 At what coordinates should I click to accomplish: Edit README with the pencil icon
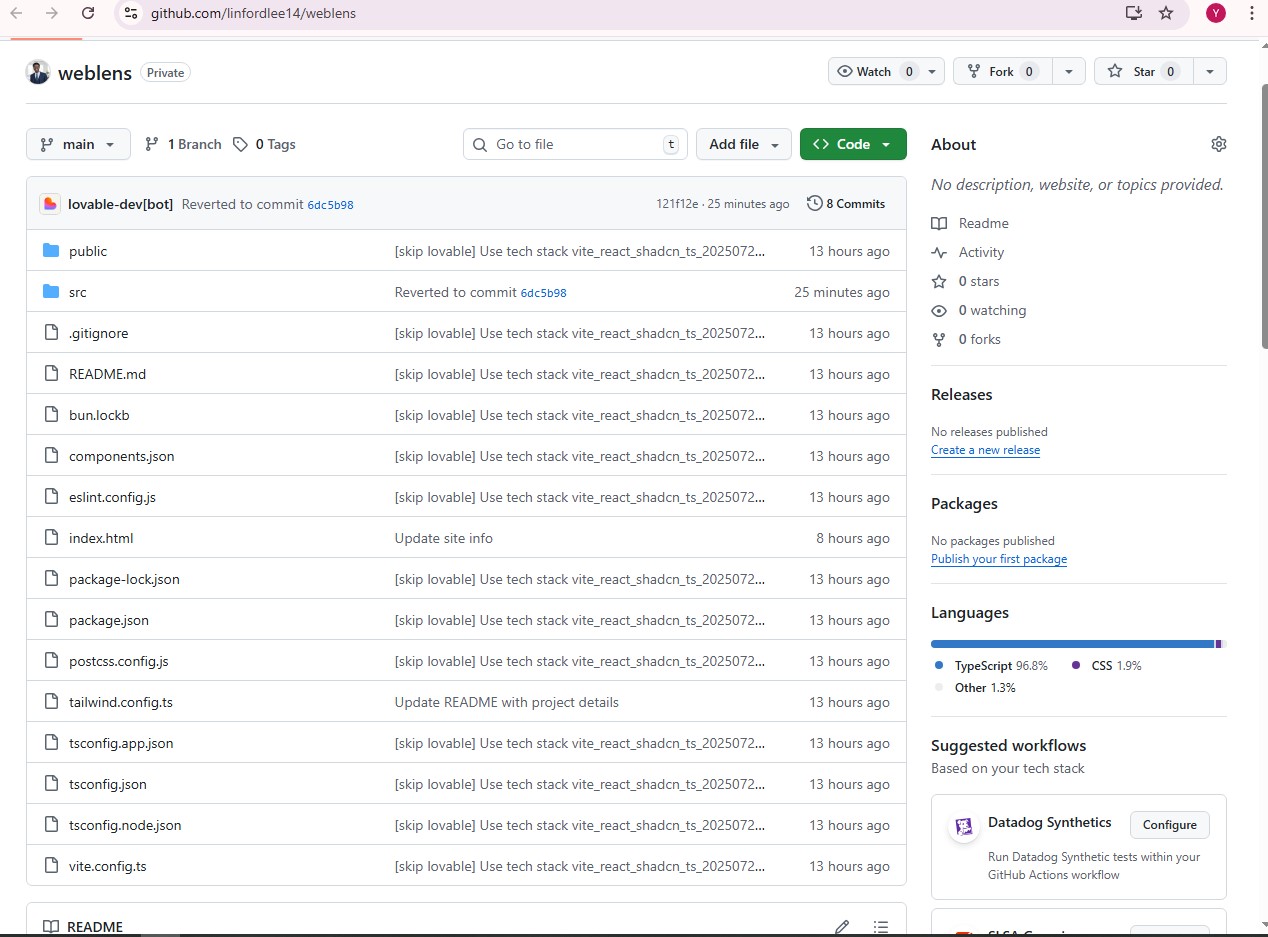click(842, 927)
